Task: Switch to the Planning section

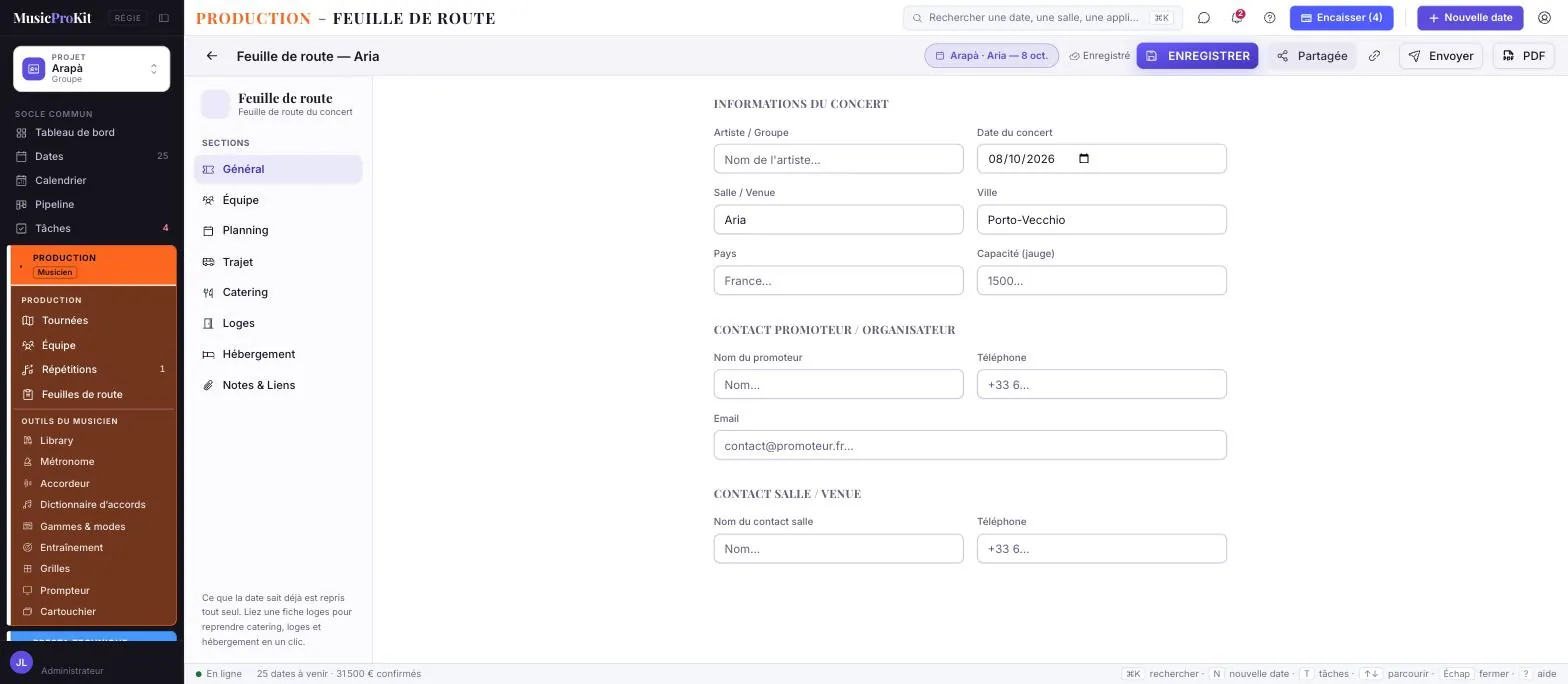Action: click(278, 230)
